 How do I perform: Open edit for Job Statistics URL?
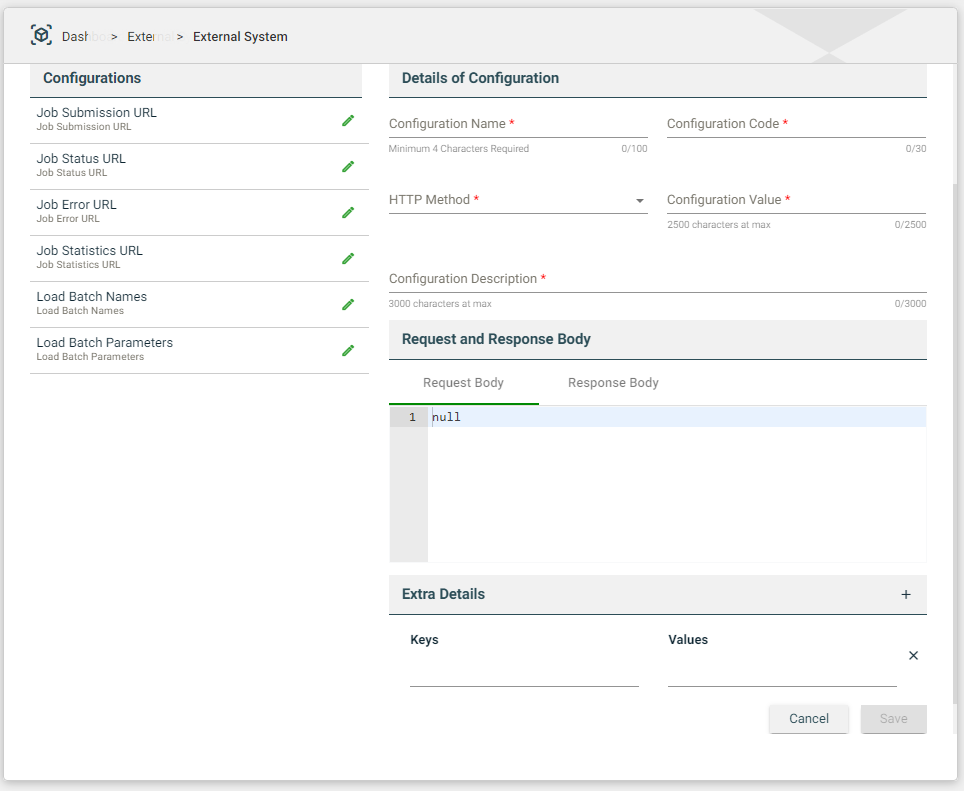pos(348,258)
